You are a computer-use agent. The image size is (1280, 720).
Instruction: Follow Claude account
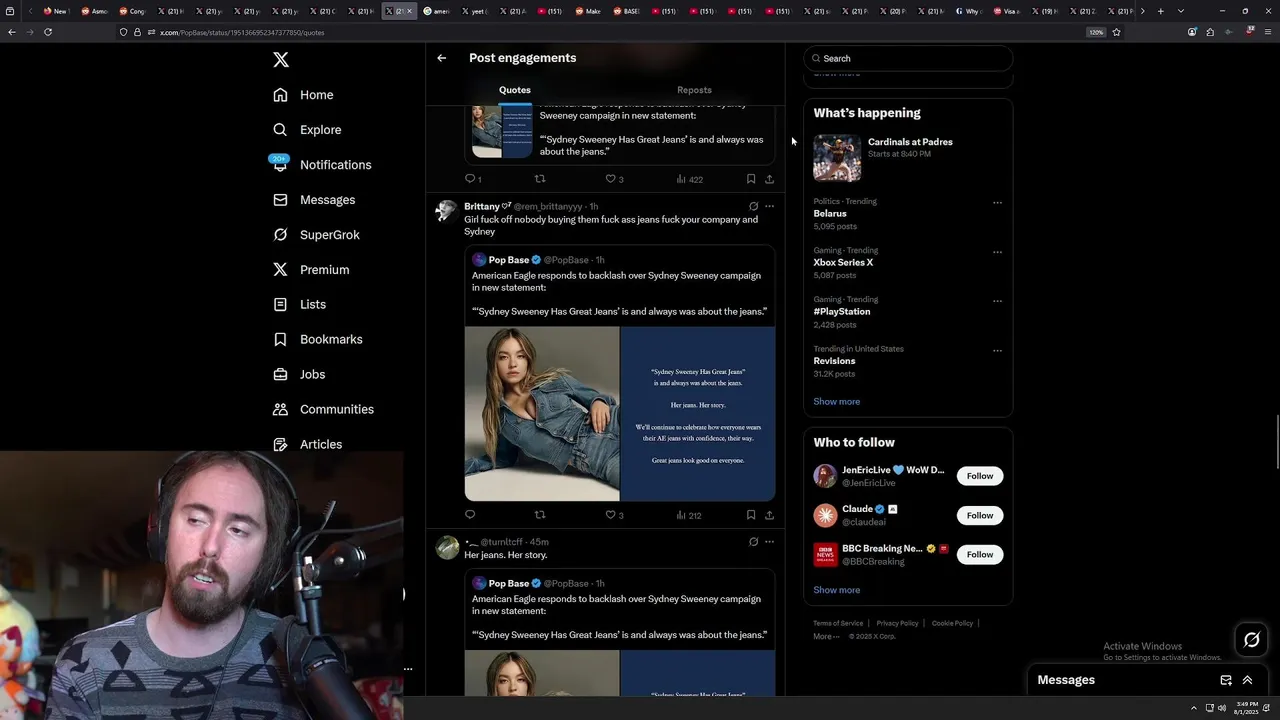pos(980,516)
